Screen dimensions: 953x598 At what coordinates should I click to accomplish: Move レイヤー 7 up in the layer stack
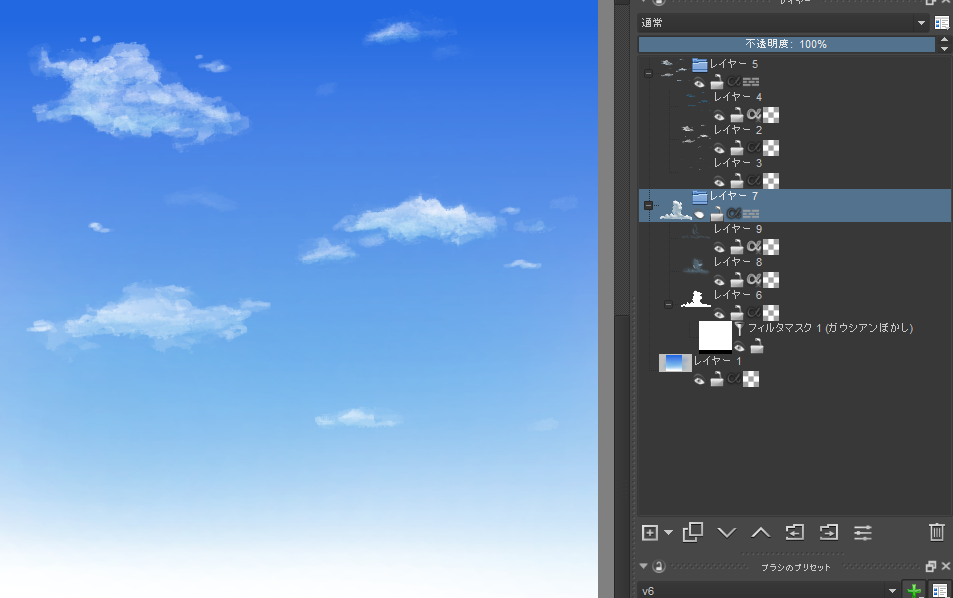click(760, 533)
